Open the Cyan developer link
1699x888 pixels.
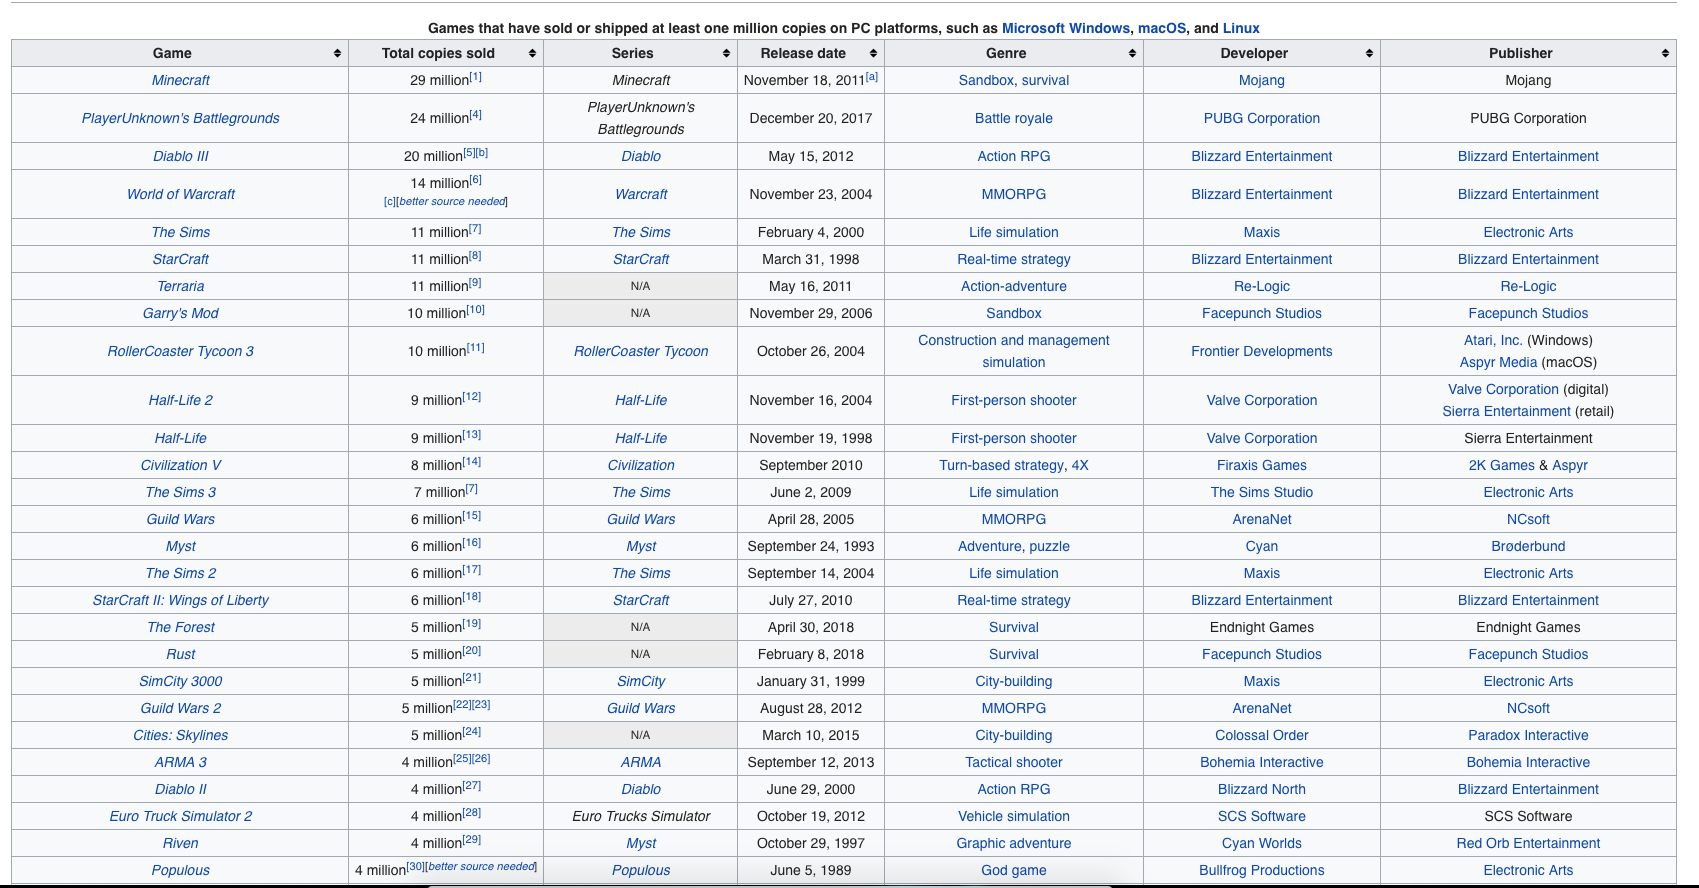coord(1262,546)
